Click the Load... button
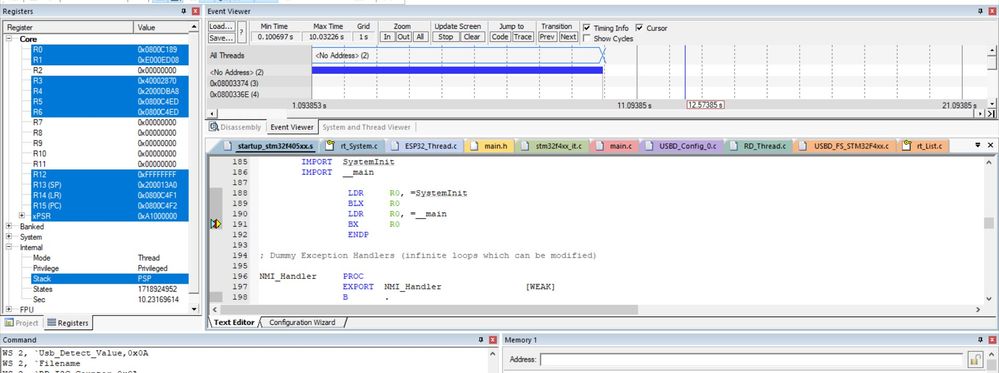The height and width of the screenshot is (373, 999). tap(222, 26)
